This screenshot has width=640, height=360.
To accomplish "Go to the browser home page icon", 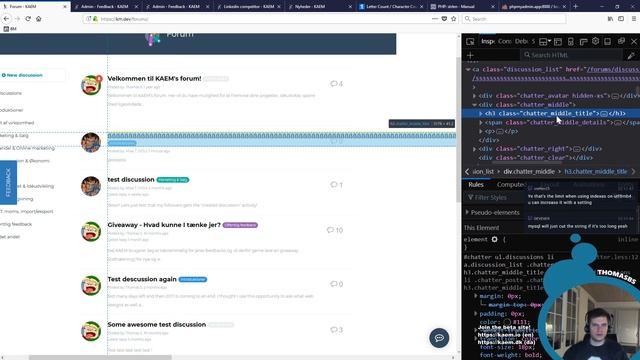I will click(38, 19).
